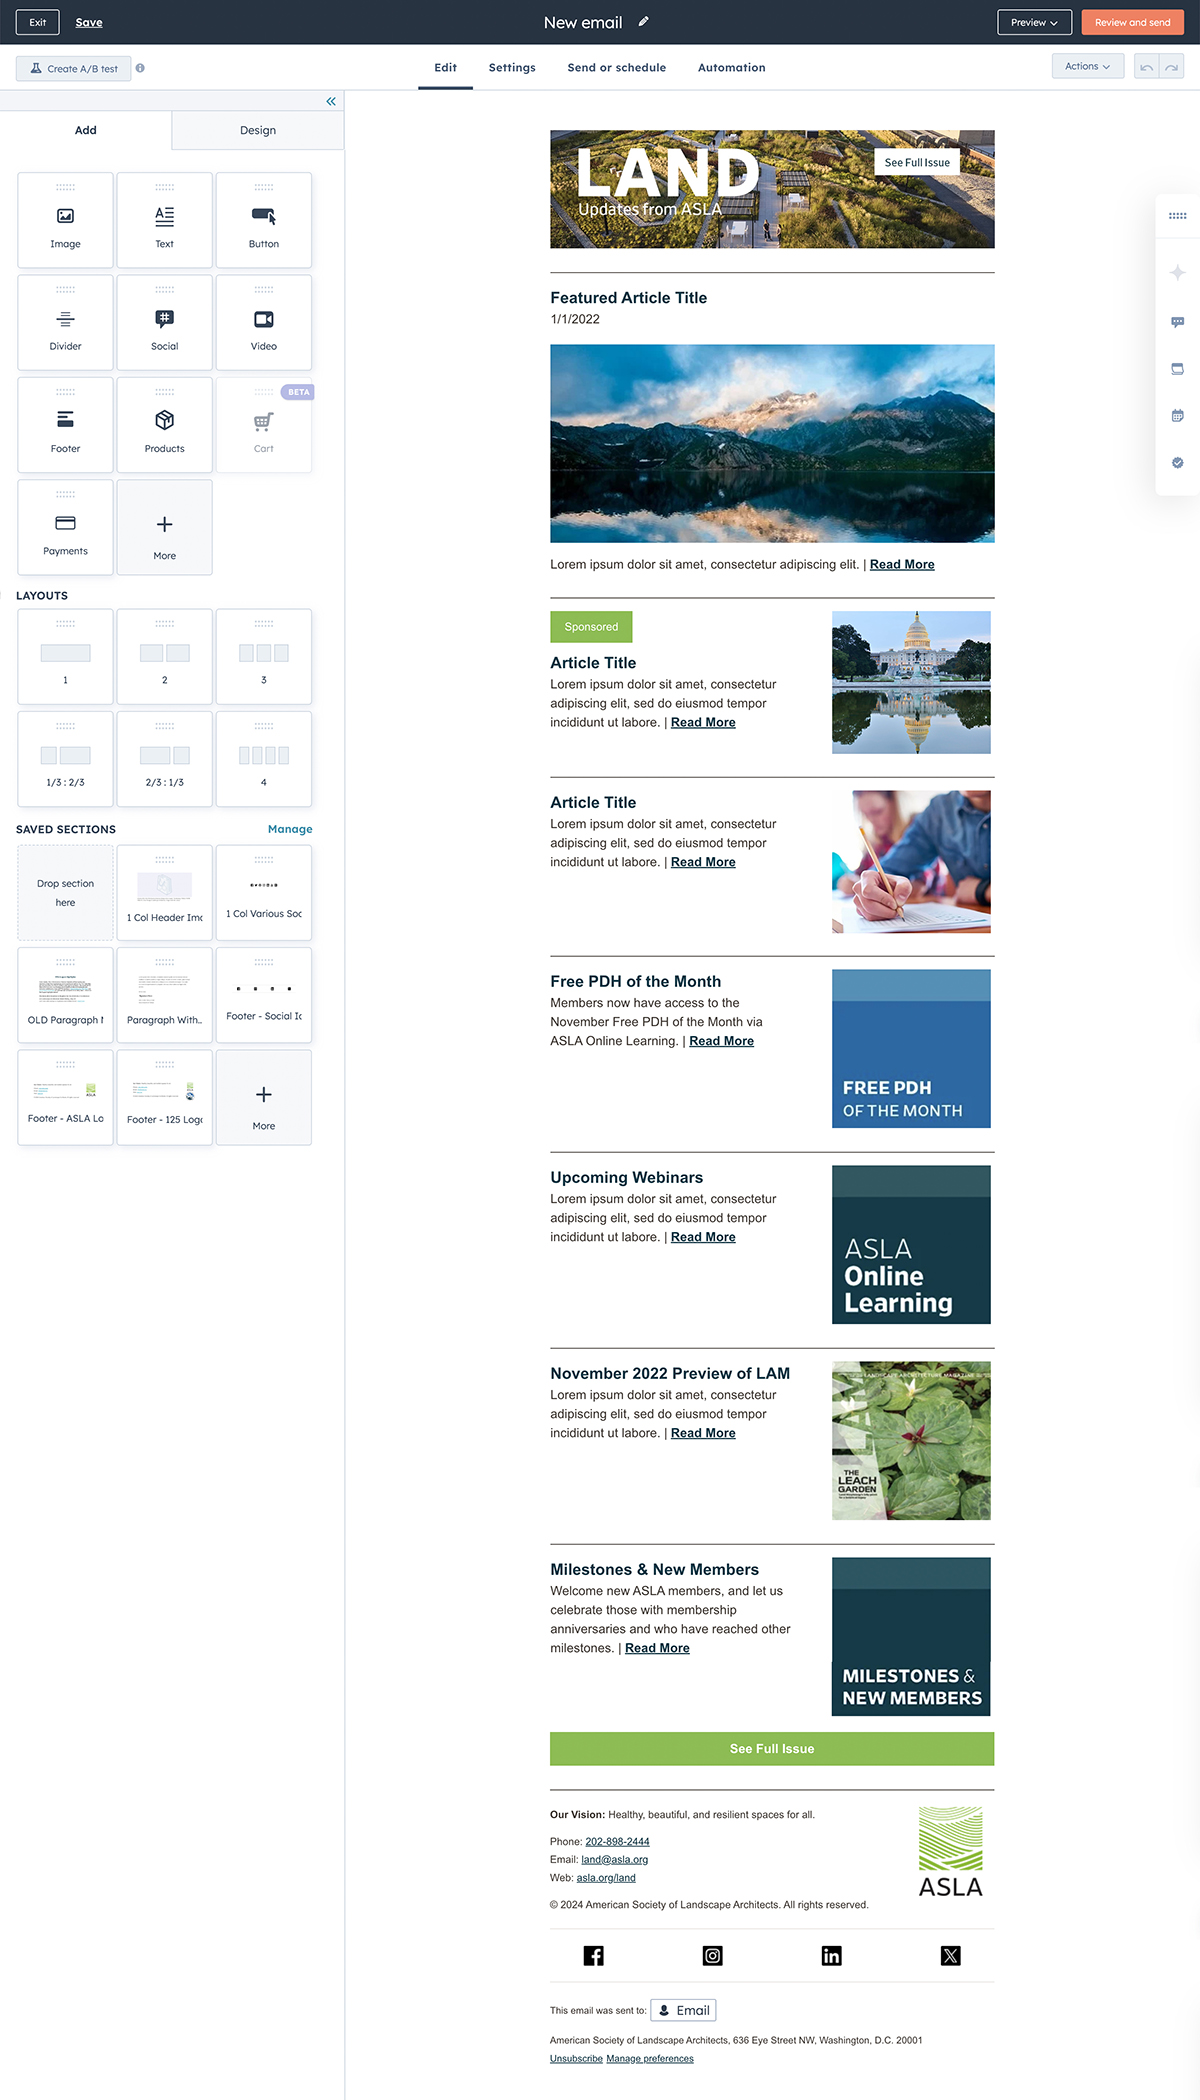Open the sparkle AI assistant icon
The height and width of the screenshot is (2100, 1200).
click(1178, 272)
